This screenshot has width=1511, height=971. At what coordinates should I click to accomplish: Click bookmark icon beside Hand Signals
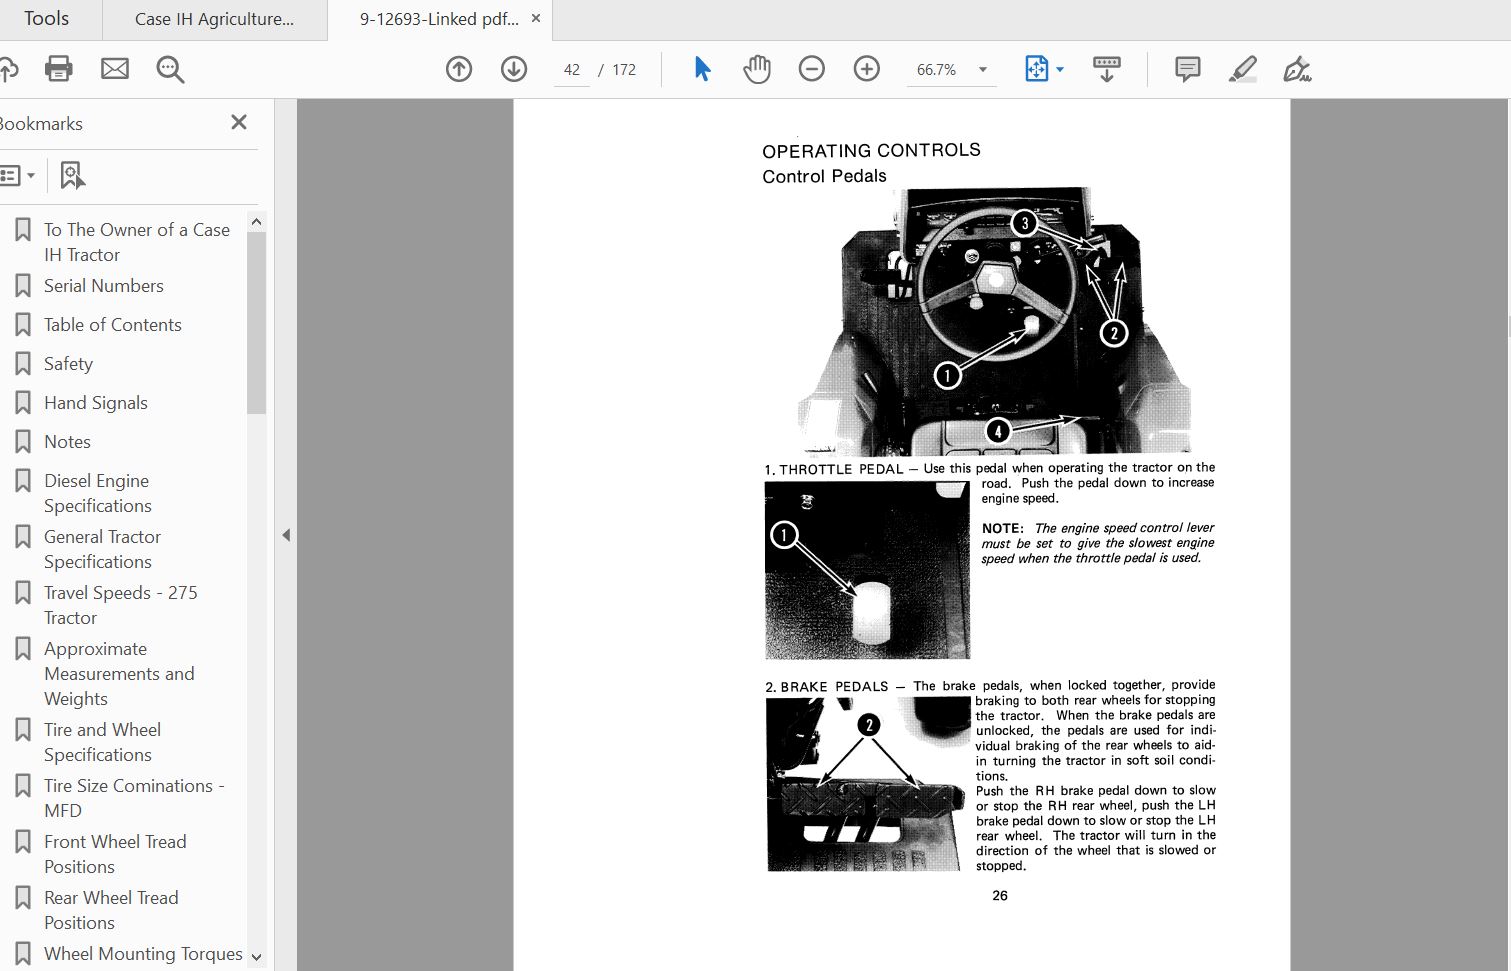(23, 403)
